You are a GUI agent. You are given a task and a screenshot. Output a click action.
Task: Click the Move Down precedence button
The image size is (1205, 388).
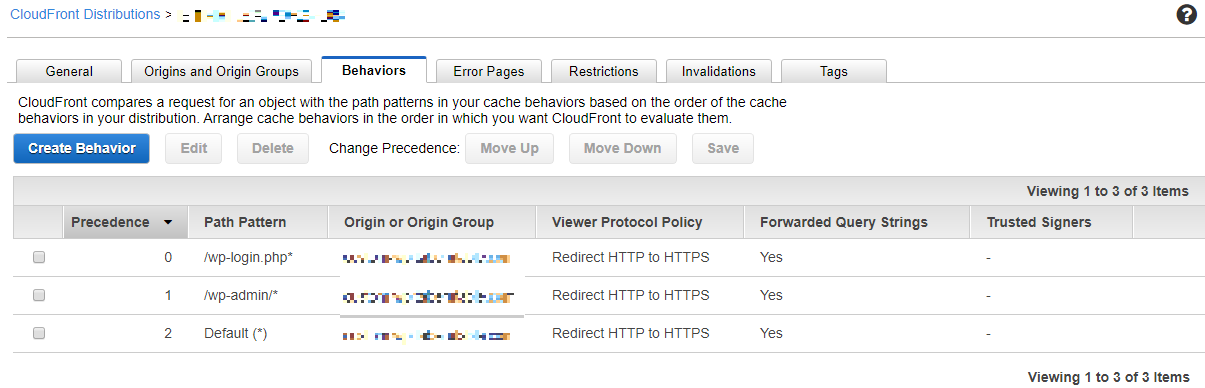tap(623, 148)
